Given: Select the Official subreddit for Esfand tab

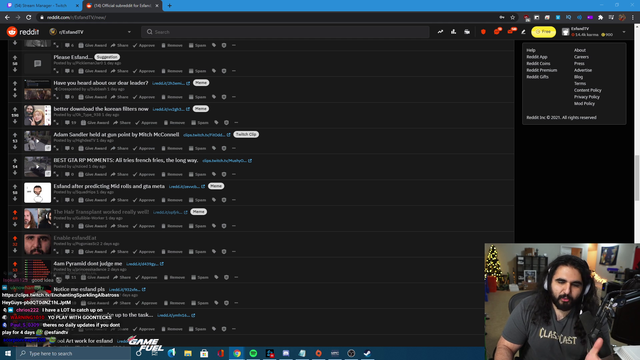Looking at the screenshot, I should tap(122, 6).
